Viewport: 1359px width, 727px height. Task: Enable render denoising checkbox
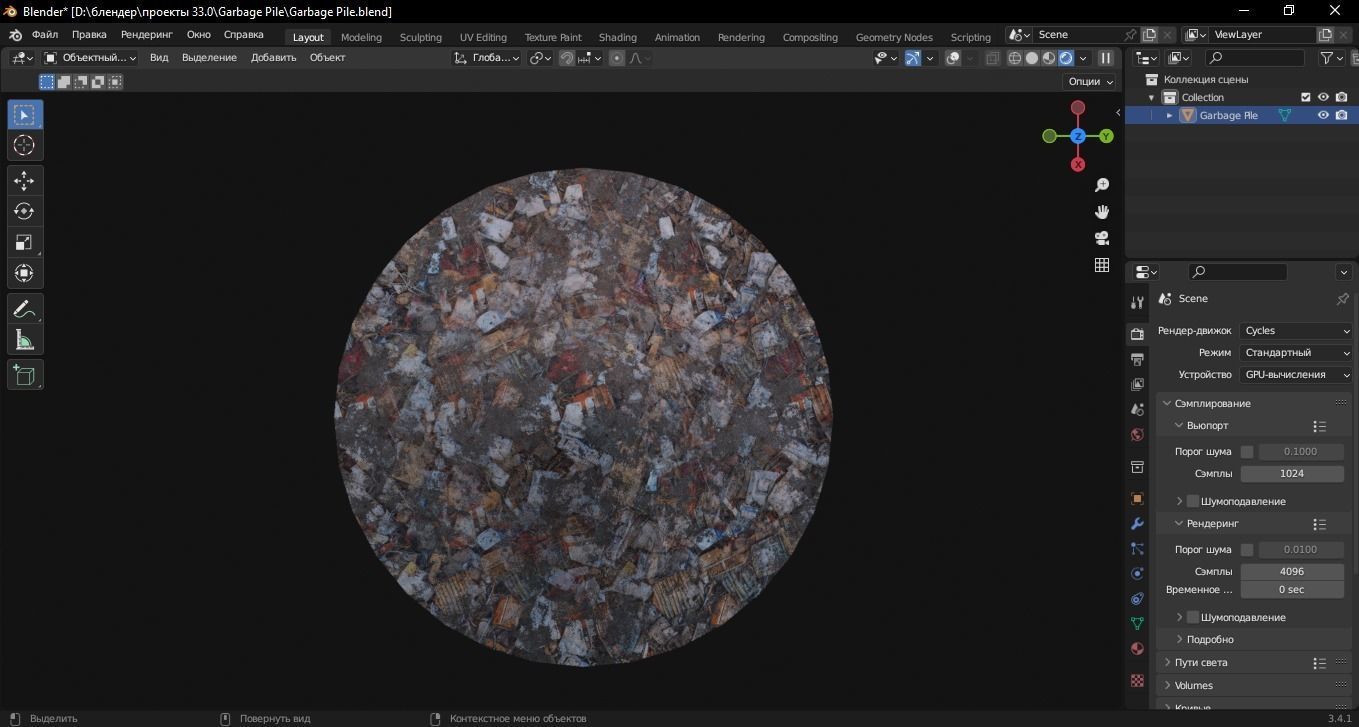[x=1193, y=617]
